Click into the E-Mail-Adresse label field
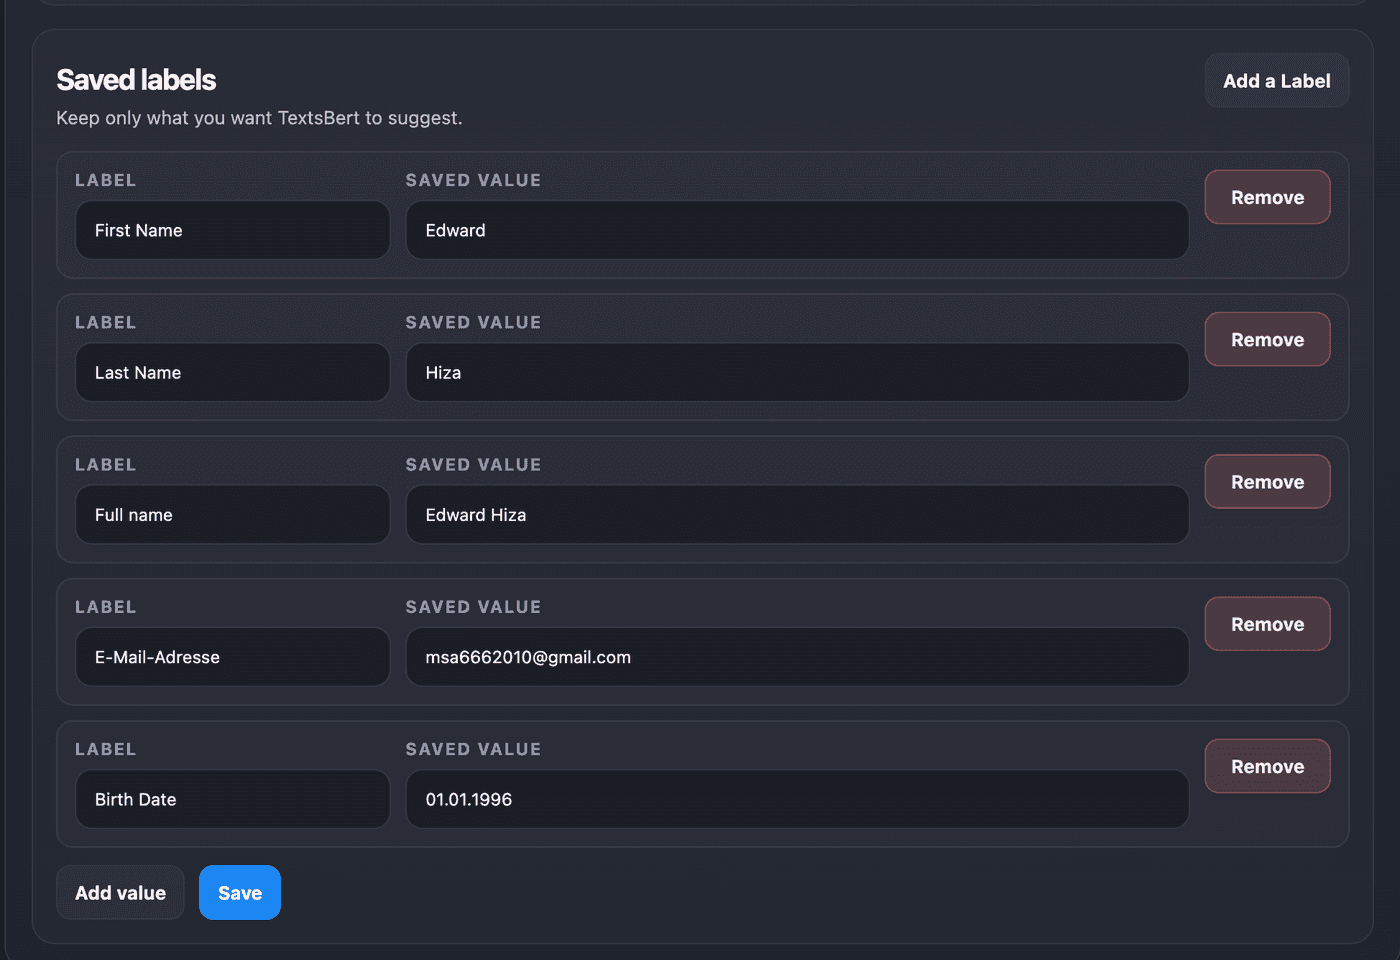The image size is (1400, 960). tap(232, 657)
